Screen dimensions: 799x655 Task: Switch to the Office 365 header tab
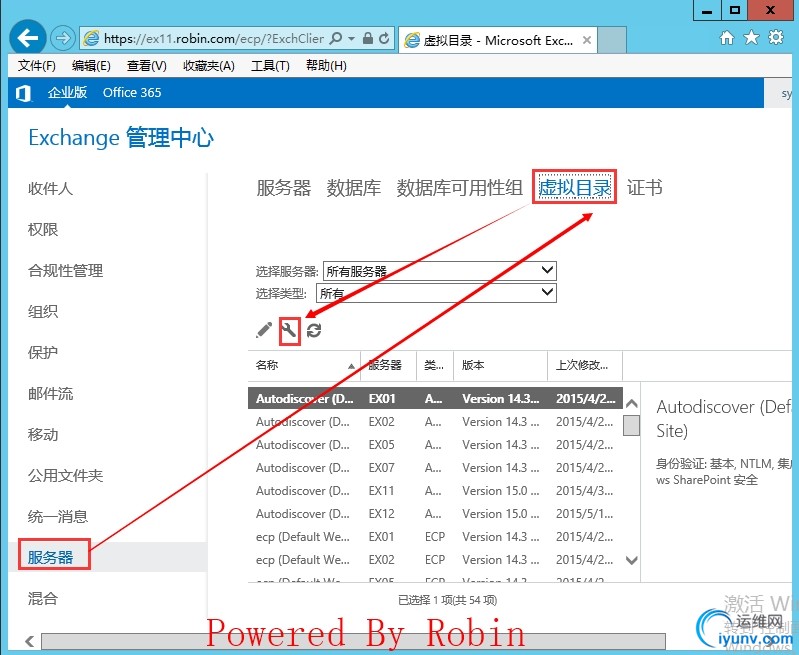coord(132,93)
